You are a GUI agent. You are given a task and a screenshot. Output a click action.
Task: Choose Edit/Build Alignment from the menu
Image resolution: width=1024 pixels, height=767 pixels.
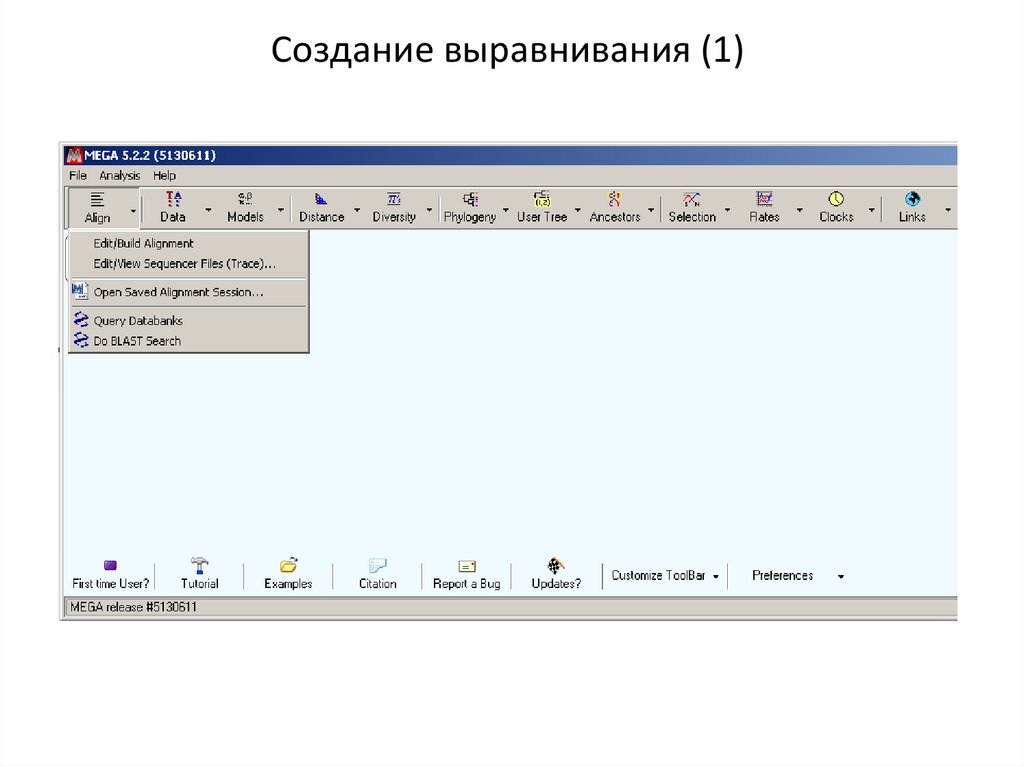tap(143, 243)
